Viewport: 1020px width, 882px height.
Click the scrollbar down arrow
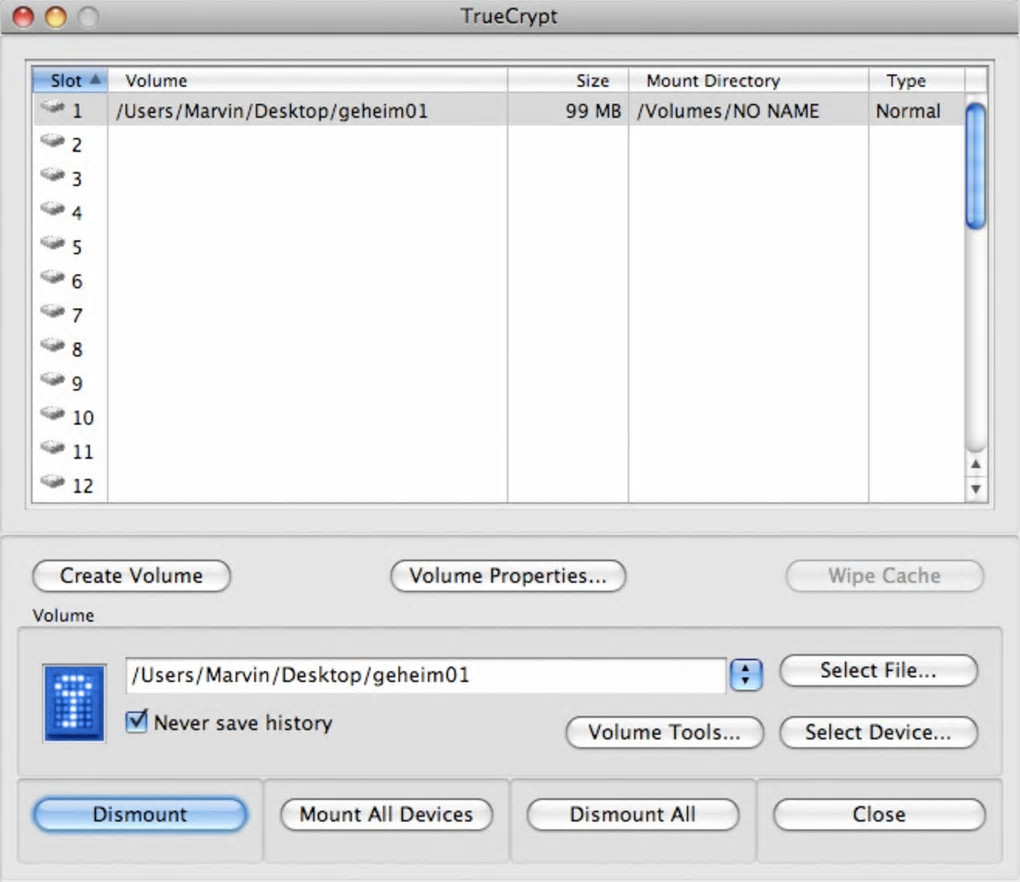tap(975, 489)
